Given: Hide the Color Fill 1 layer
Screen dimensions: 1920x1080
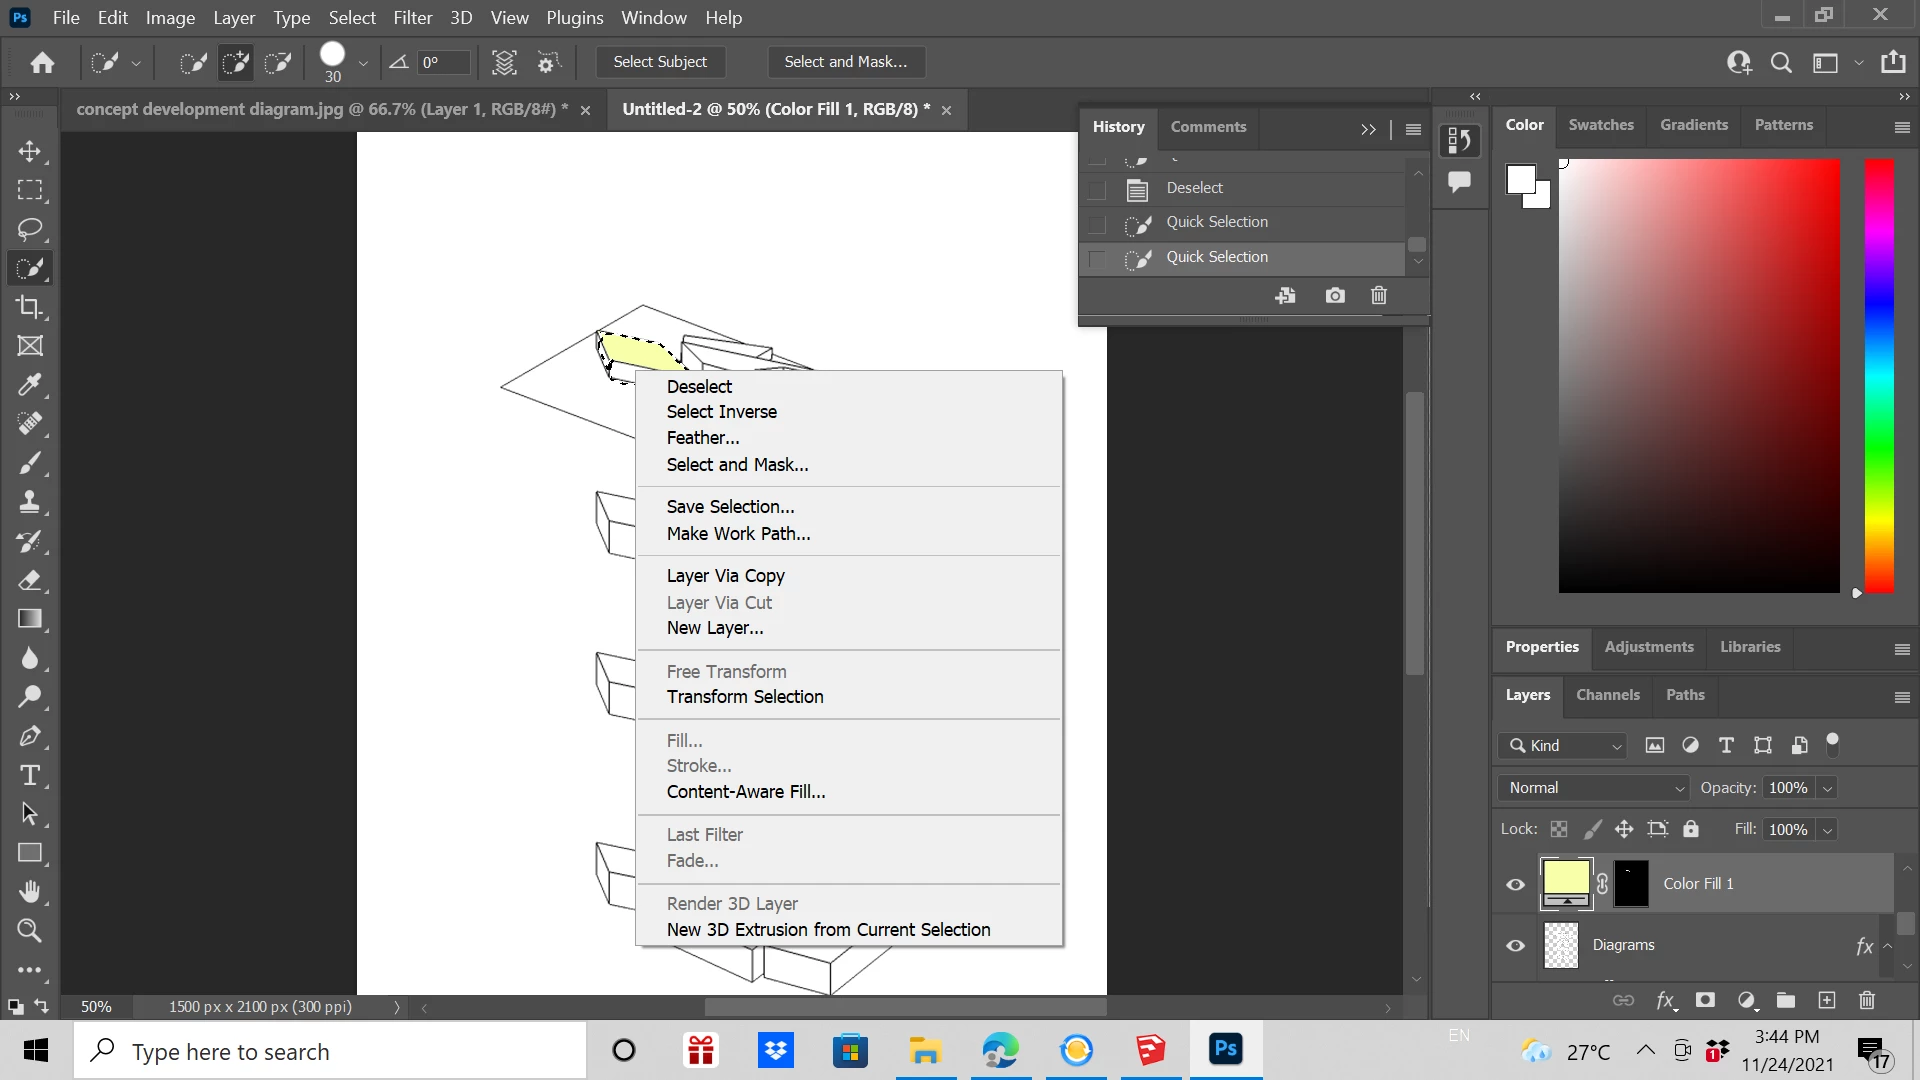Looking at the screenshot, I should [1516, 884].
